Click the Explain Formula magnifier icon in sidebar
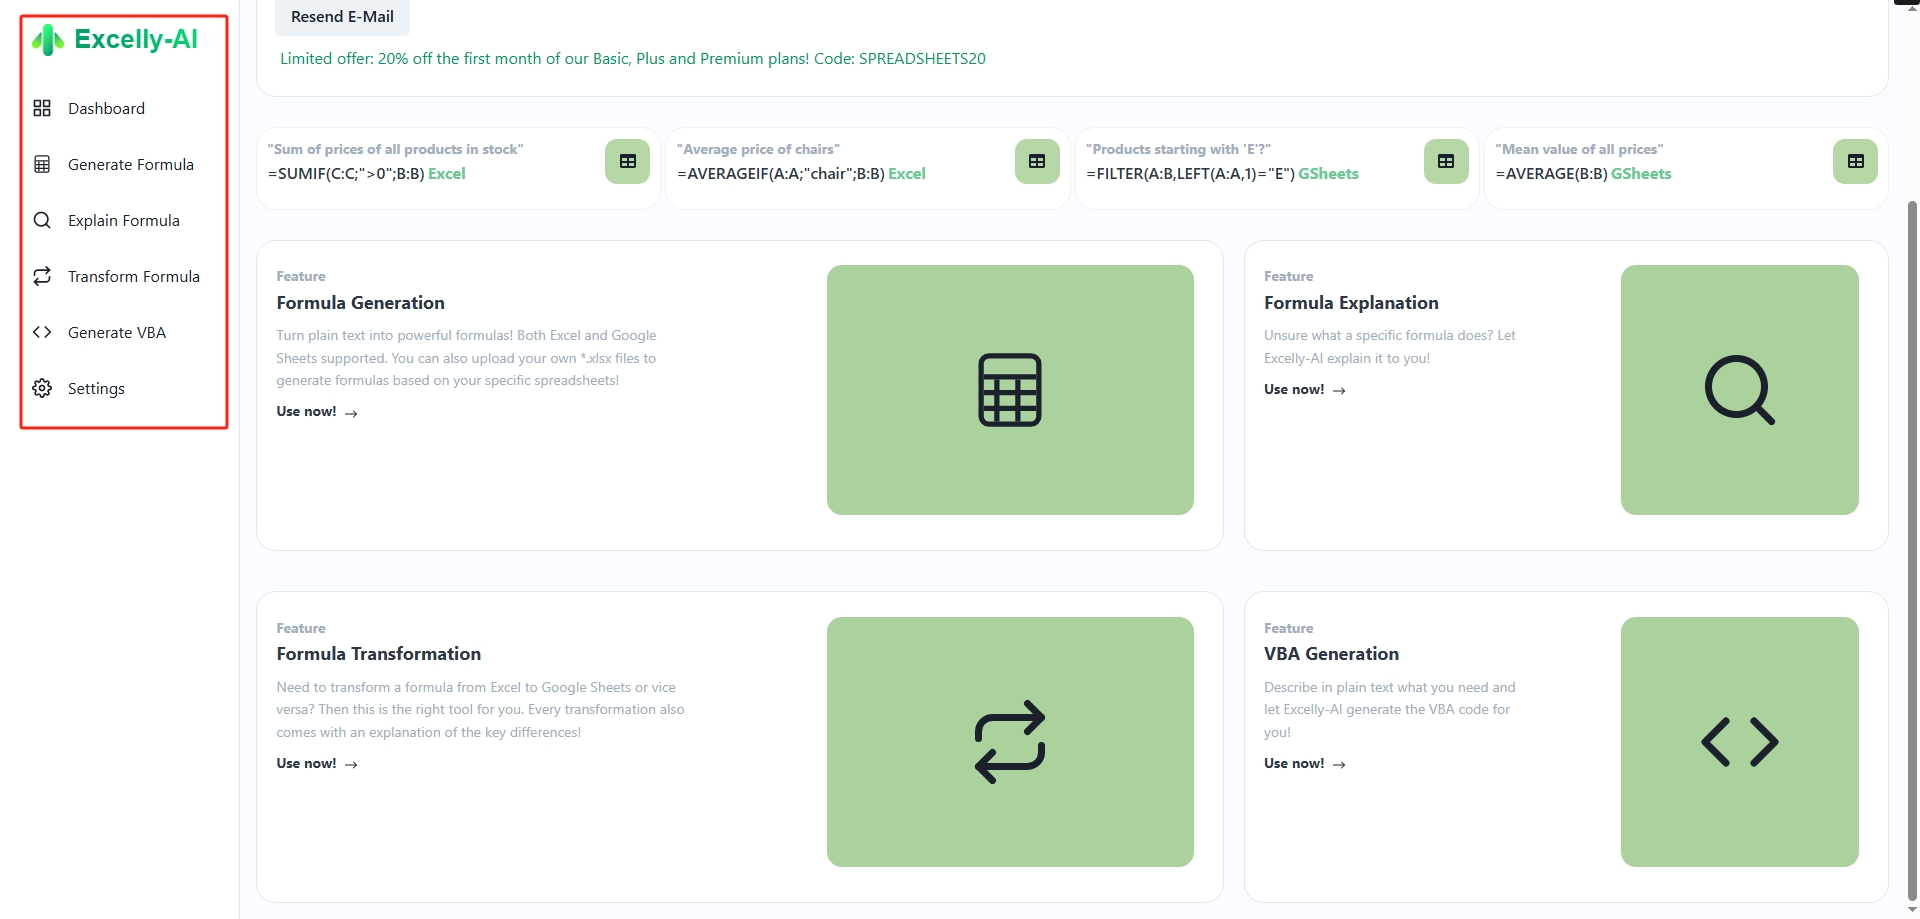1920x919 pixels. tap(42, 220)
